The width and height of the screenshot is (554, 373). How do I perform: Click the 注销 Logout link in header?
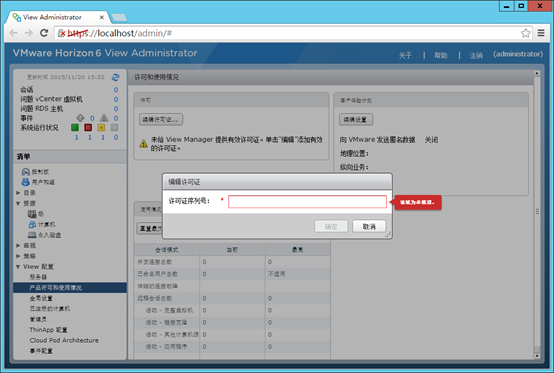476,55
